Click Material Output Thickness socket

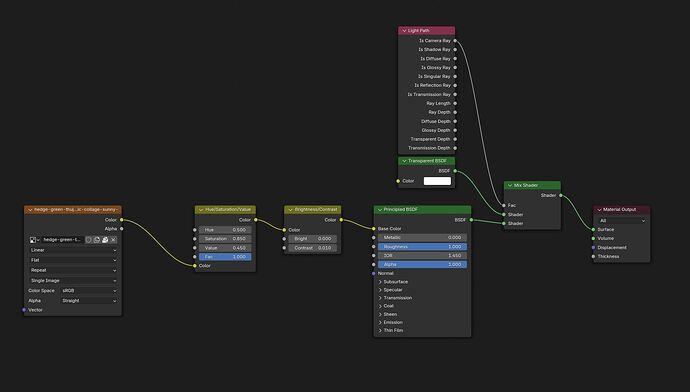593,256
